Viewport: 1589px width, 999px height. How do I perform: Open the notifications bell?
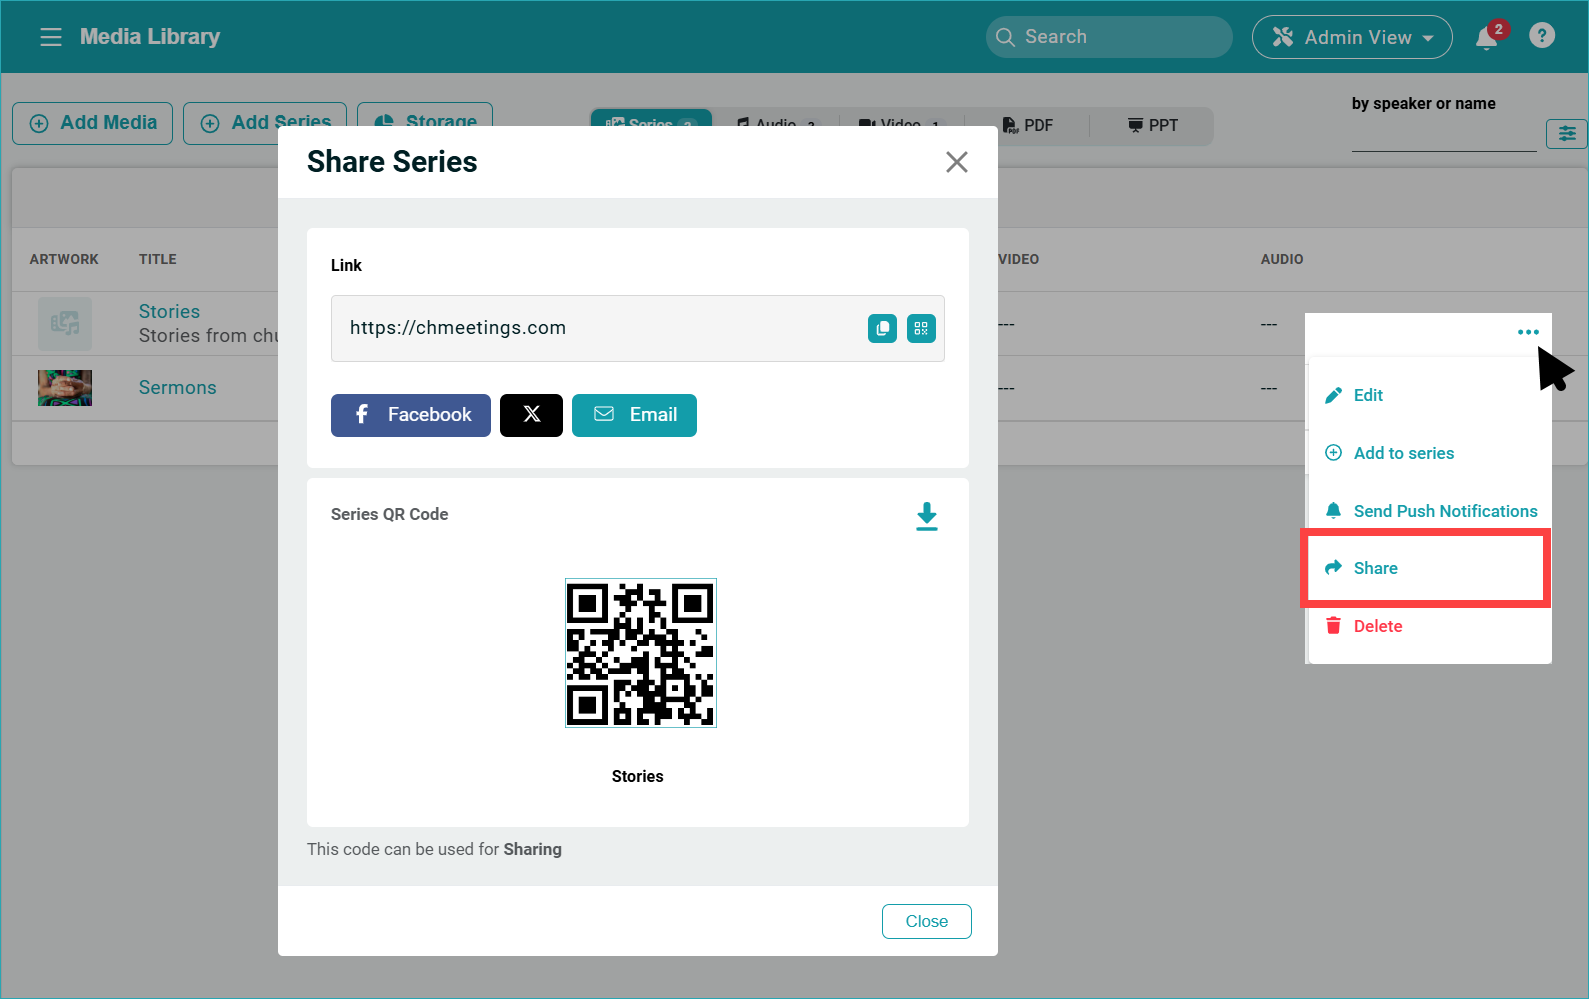click(x=1486, y=38)
